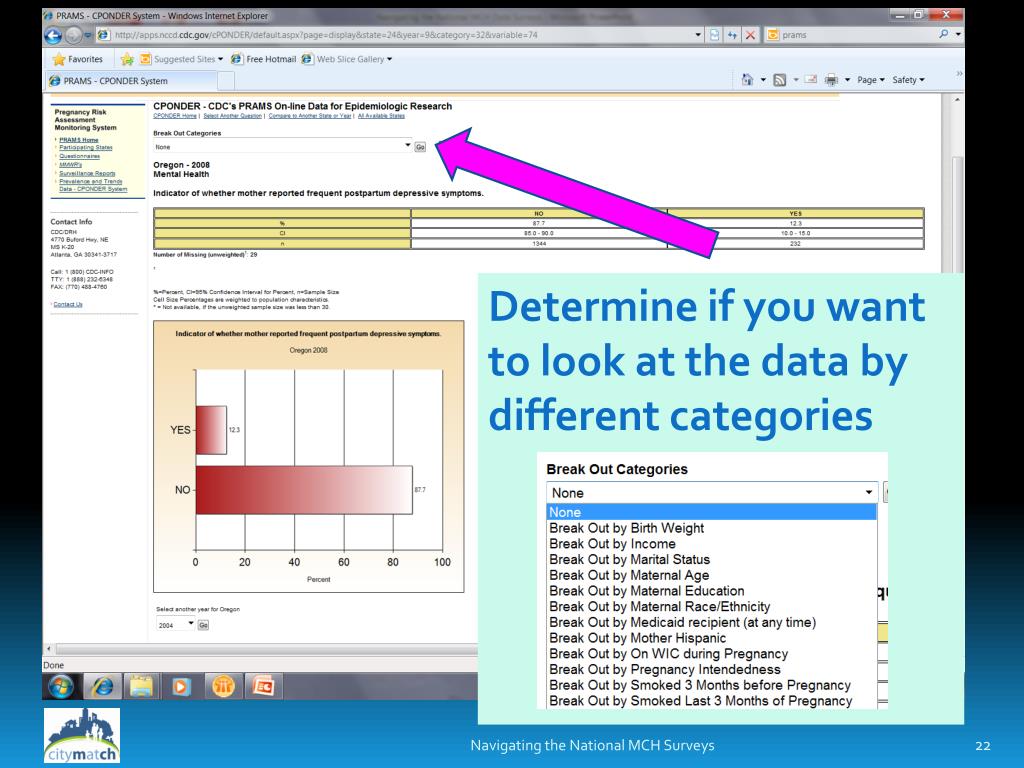
Task: Open the Page menu
Action: 871,80
